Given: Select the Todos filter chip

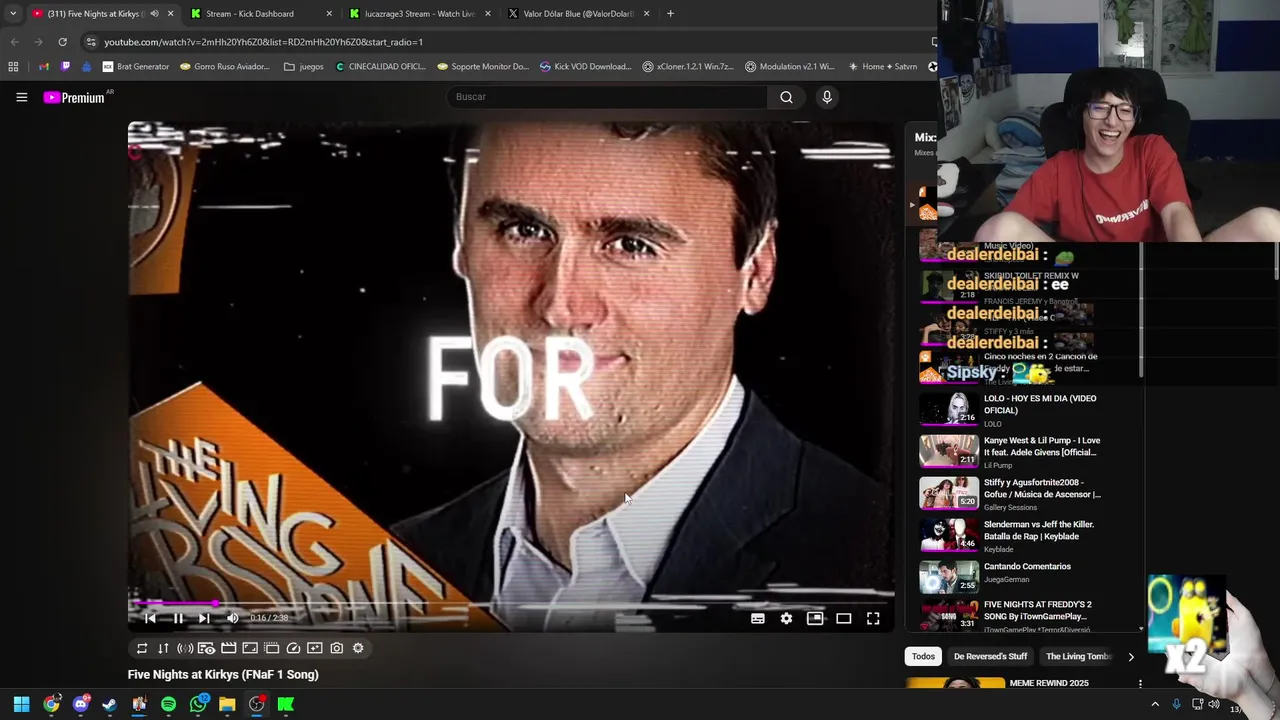Looking at the screenshot, I should pos(923,657).
